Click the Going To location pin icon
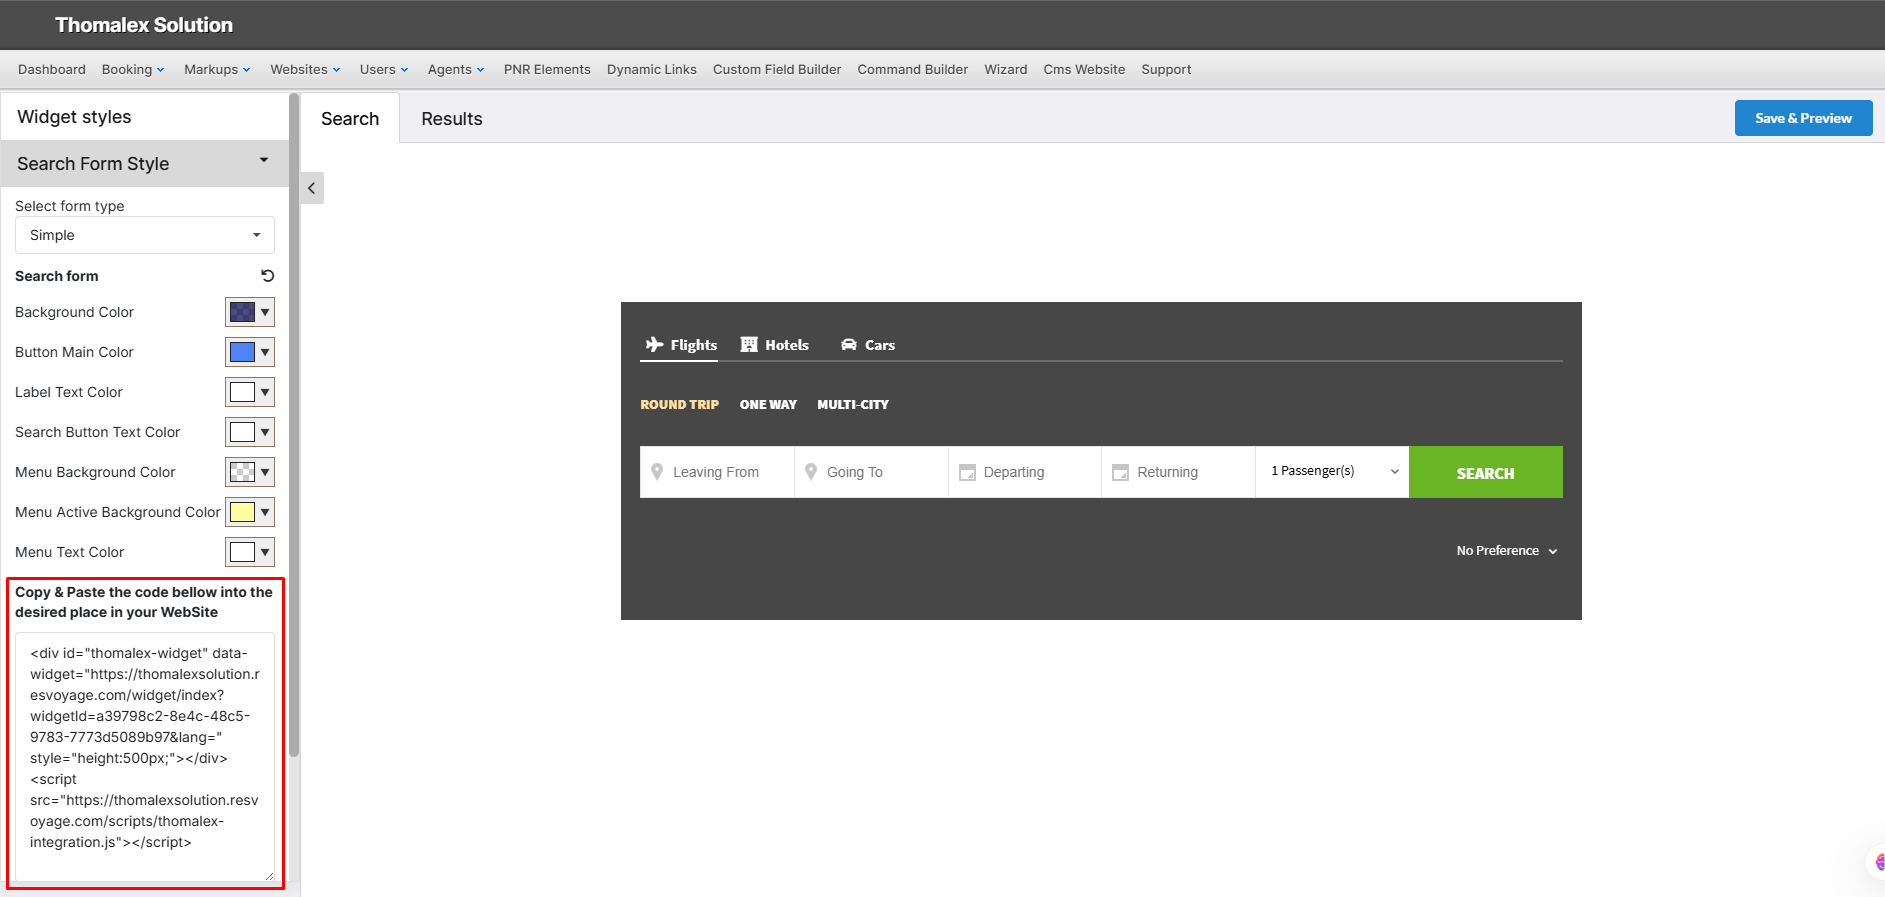The image size is (1885, 897). [811, 472]
